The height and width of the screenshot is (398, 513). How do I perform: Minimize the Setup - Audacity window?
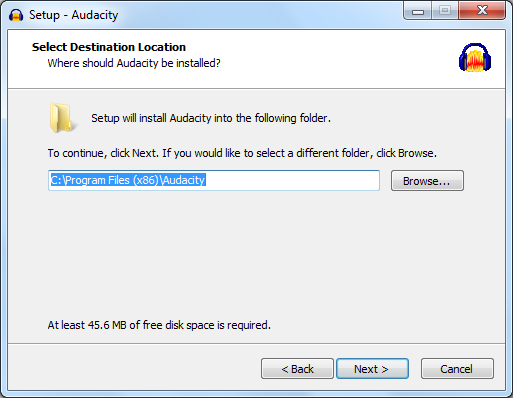coord(418,11)
